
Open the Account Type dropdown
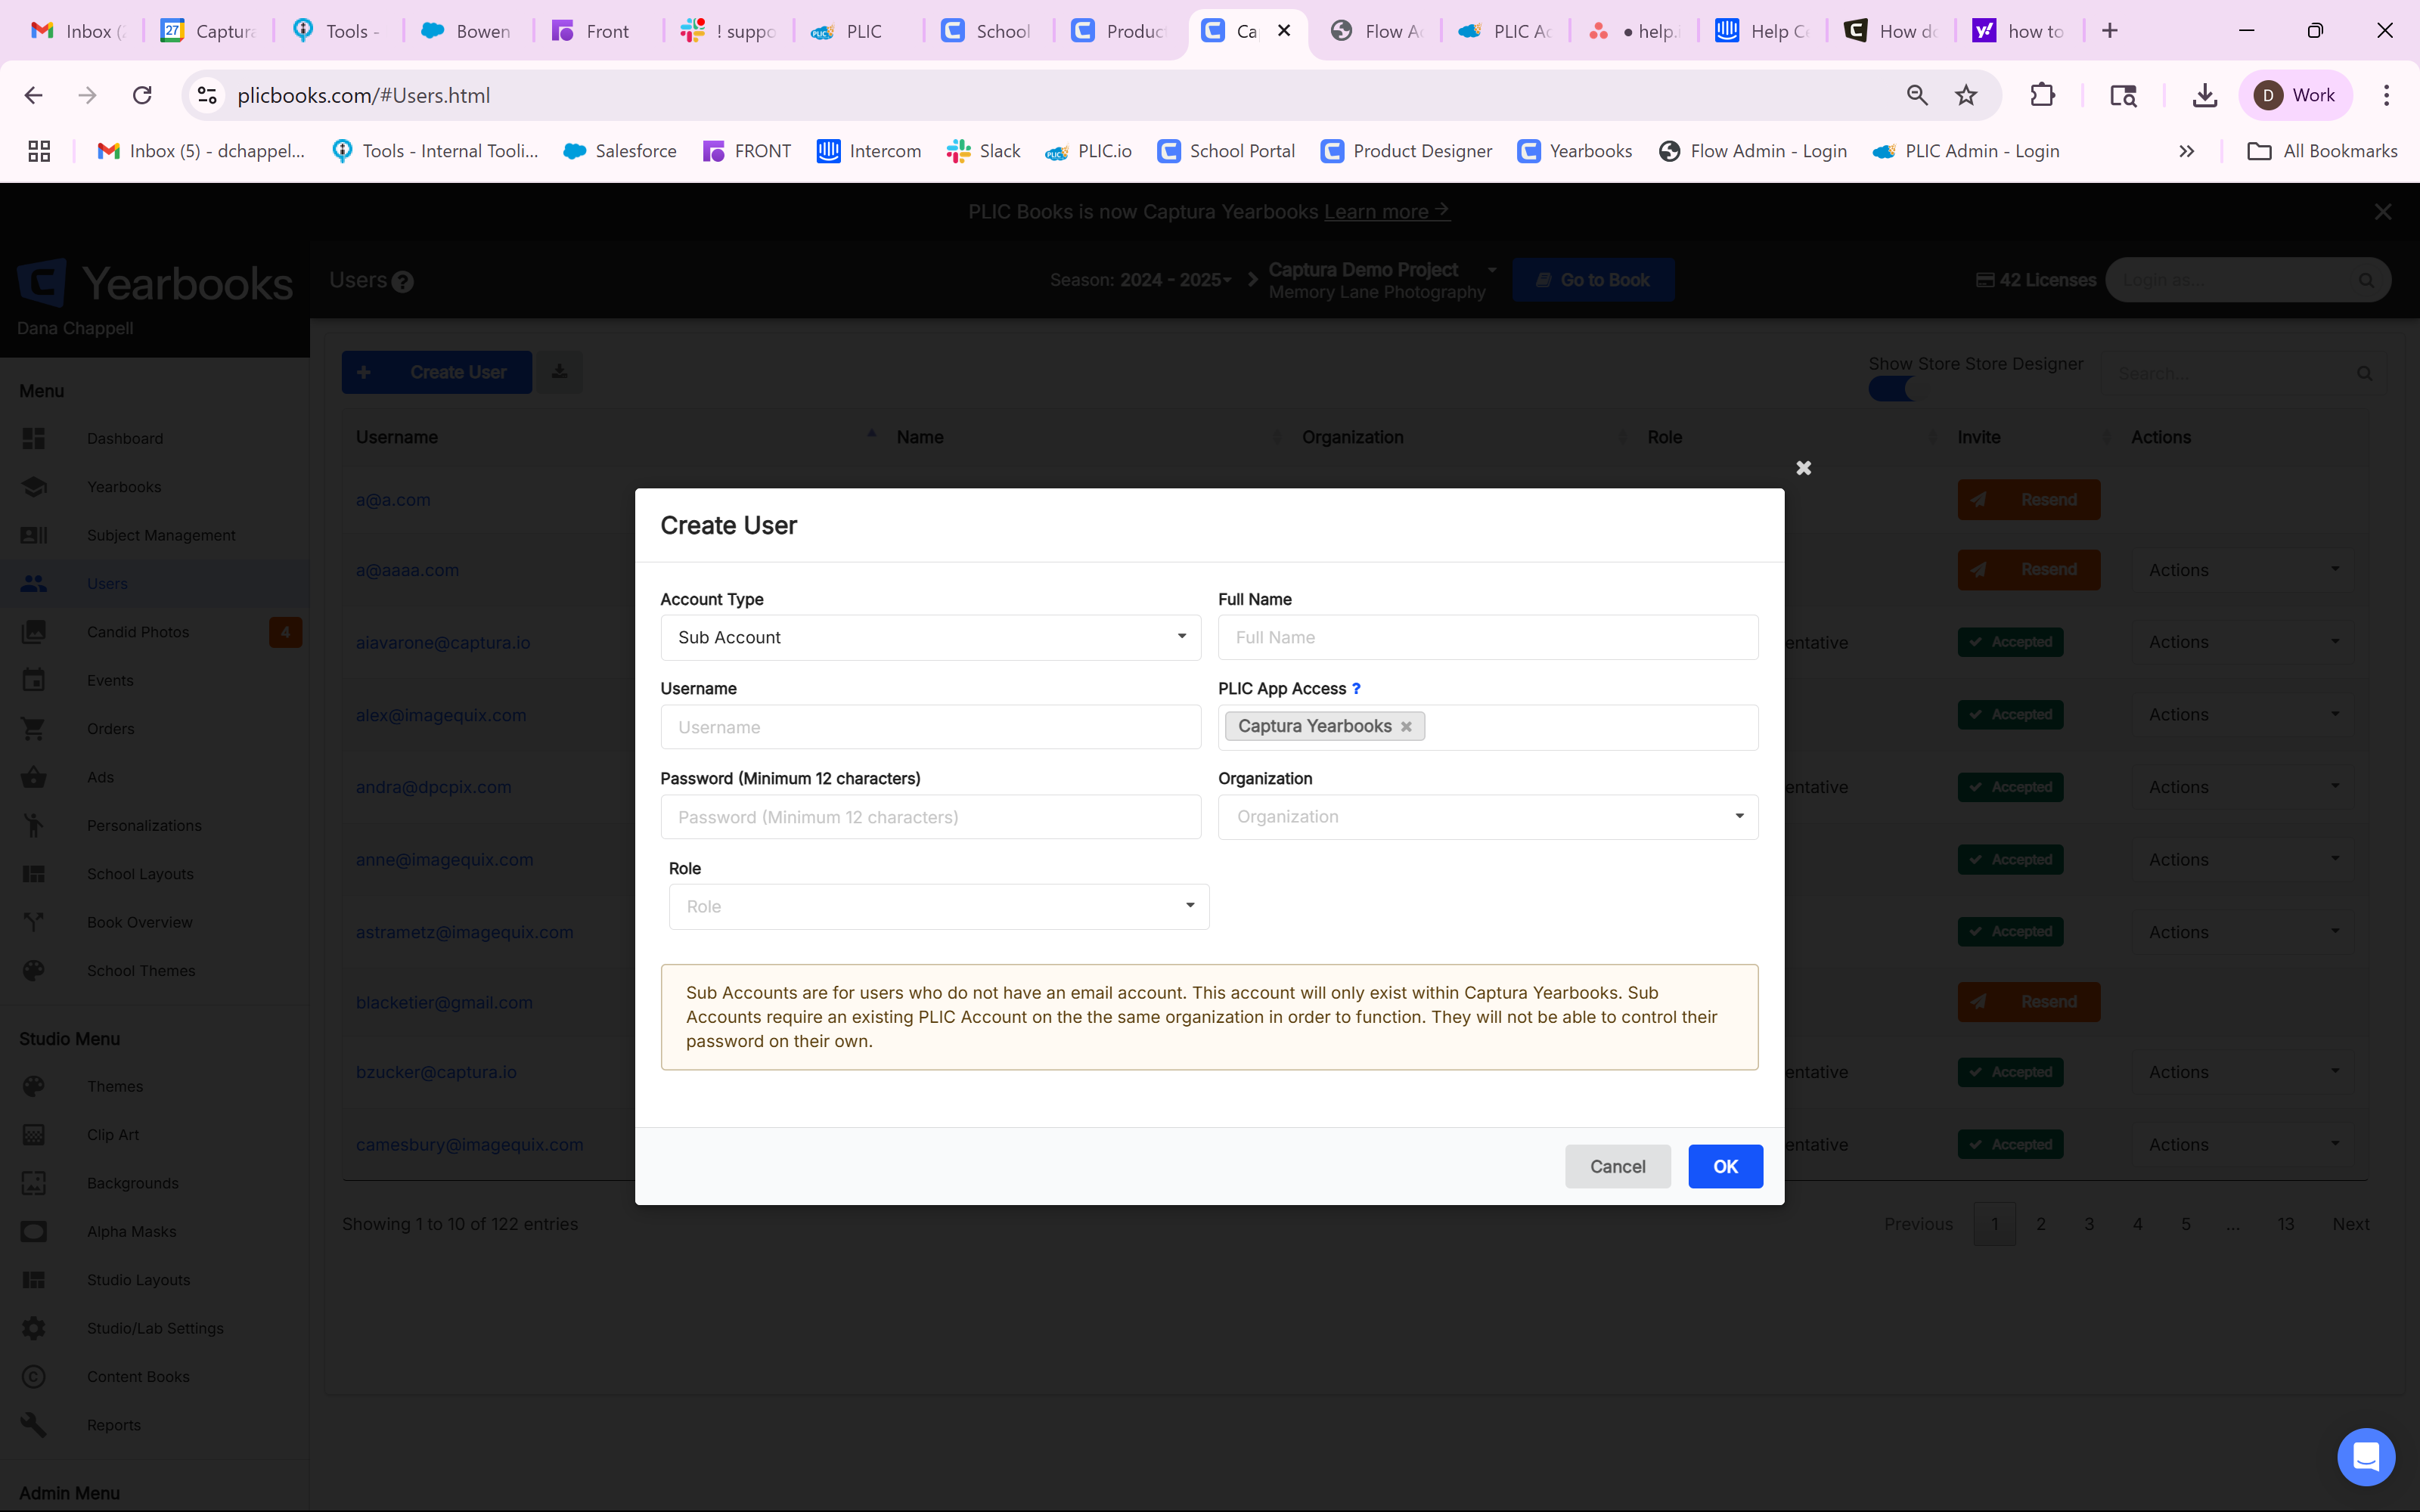(930, 637)
